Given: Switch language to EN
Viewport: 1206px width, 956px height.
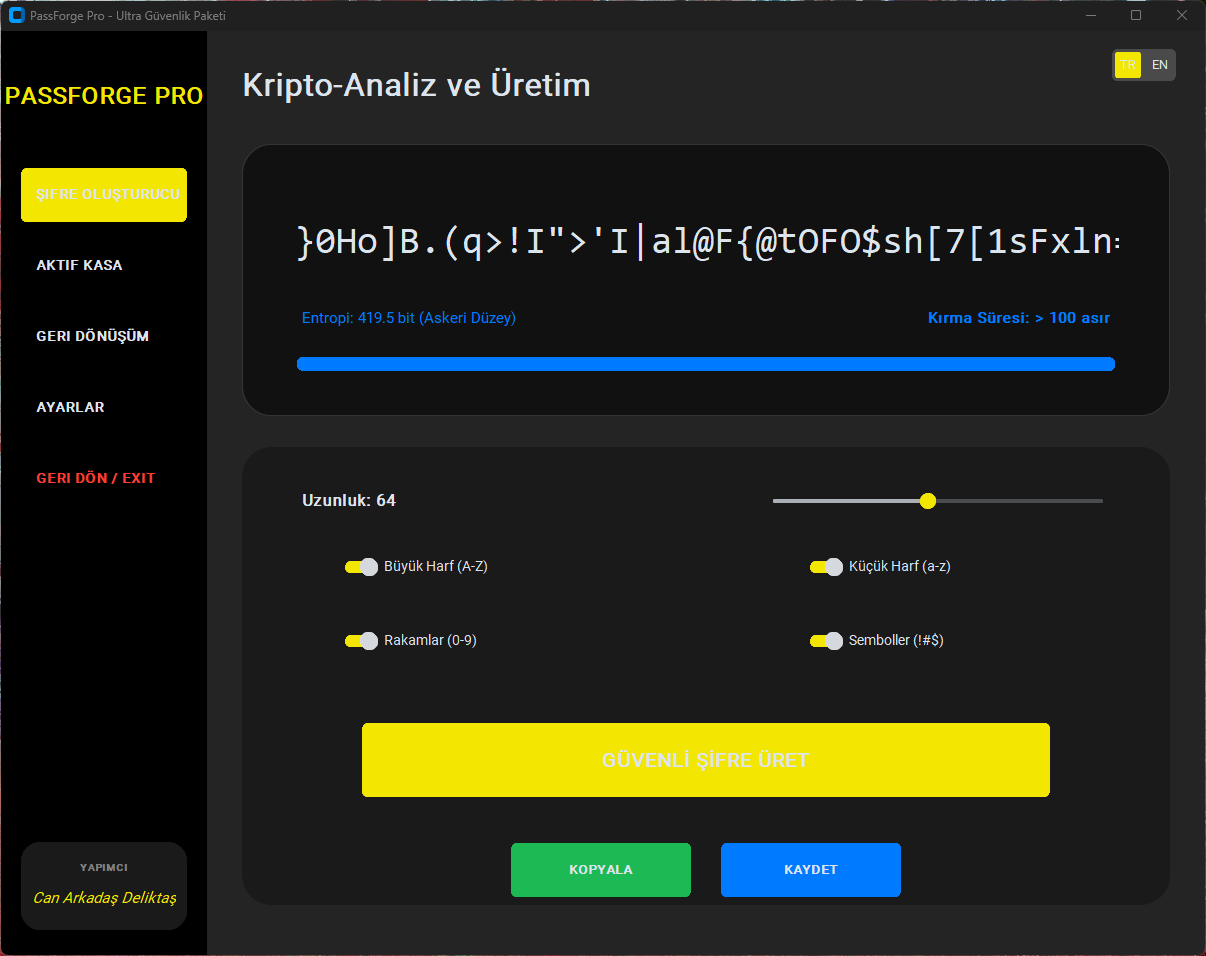Looking at the screenshot, I should point(1159,65).
